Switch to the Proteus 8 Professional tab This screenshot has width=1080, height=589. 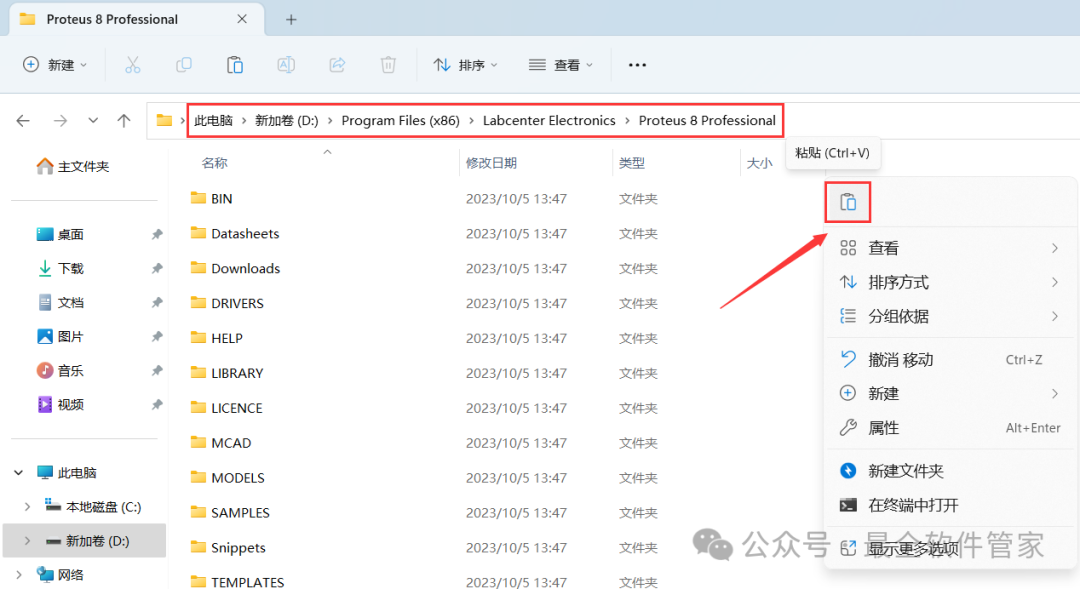110,18
